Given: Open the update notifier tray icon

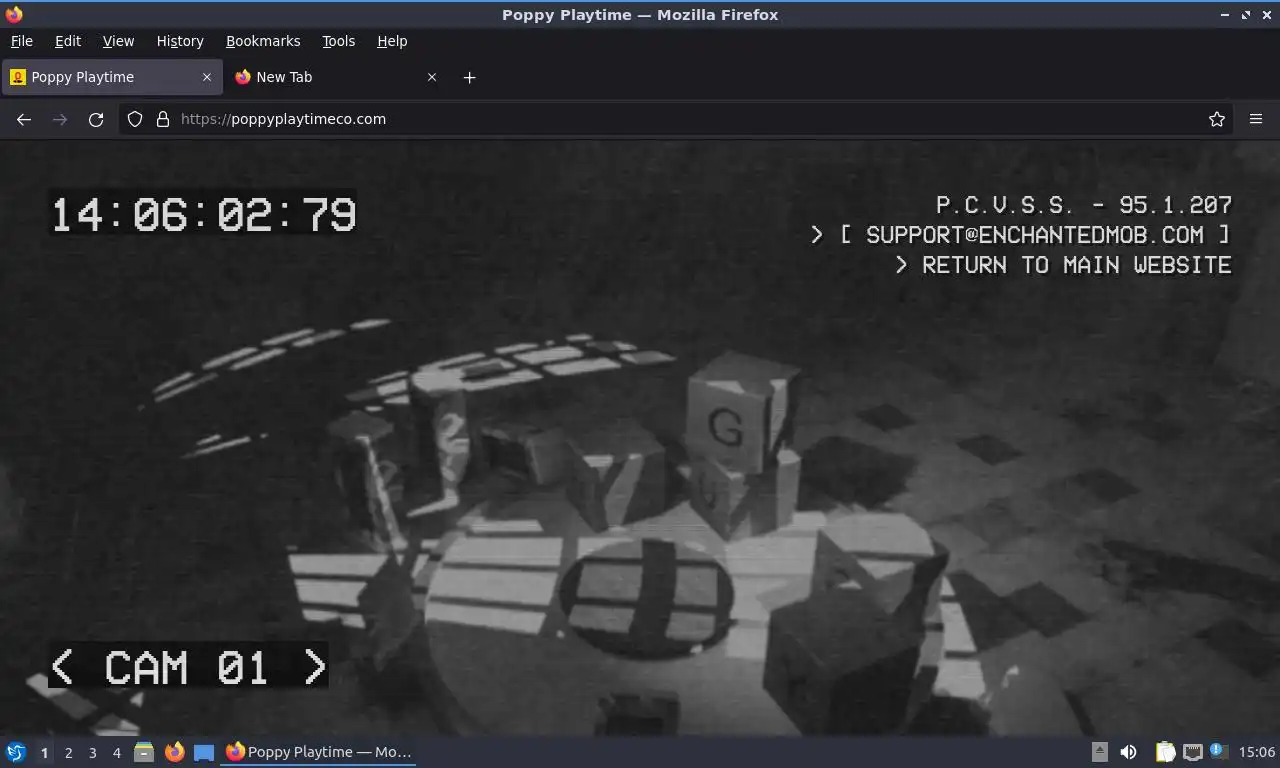Looking at the screenshot, I should (x=1218, y=751).
